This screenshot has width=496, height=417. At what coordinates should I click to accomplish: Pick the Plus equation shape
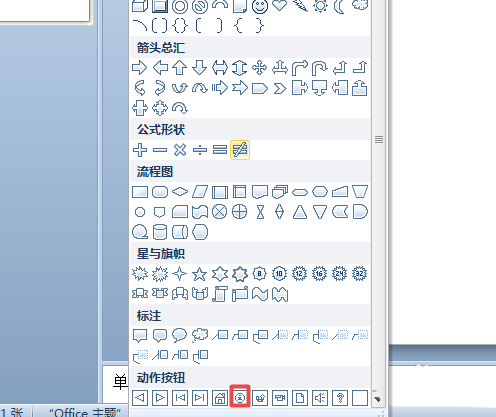pyautogui.click(x=140, y=150)
